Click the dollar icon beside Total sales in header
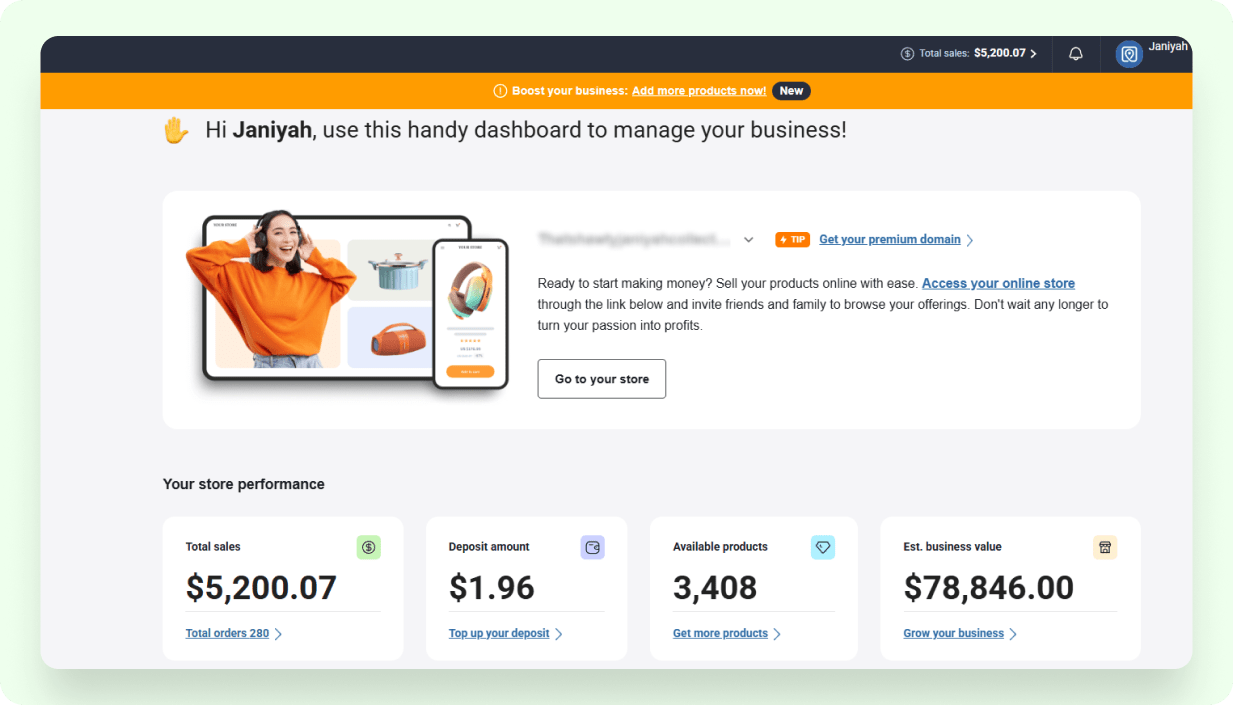The image size is (1233, 705). (907, 54)
